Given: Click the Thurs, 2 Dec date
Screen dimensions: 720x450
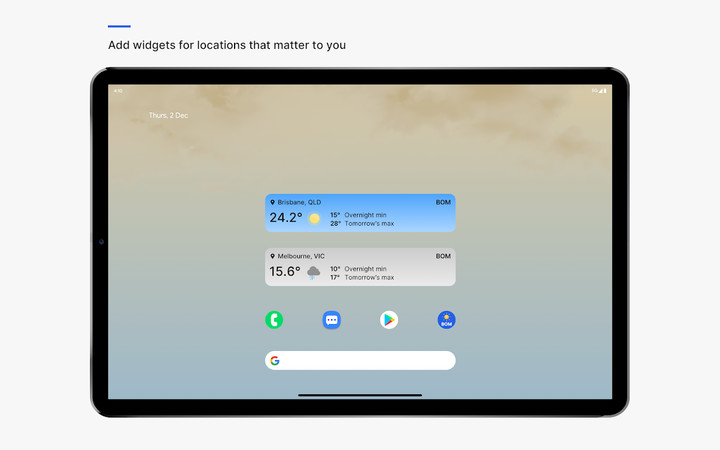Looking at the screenshot, I should click(169, 115).
